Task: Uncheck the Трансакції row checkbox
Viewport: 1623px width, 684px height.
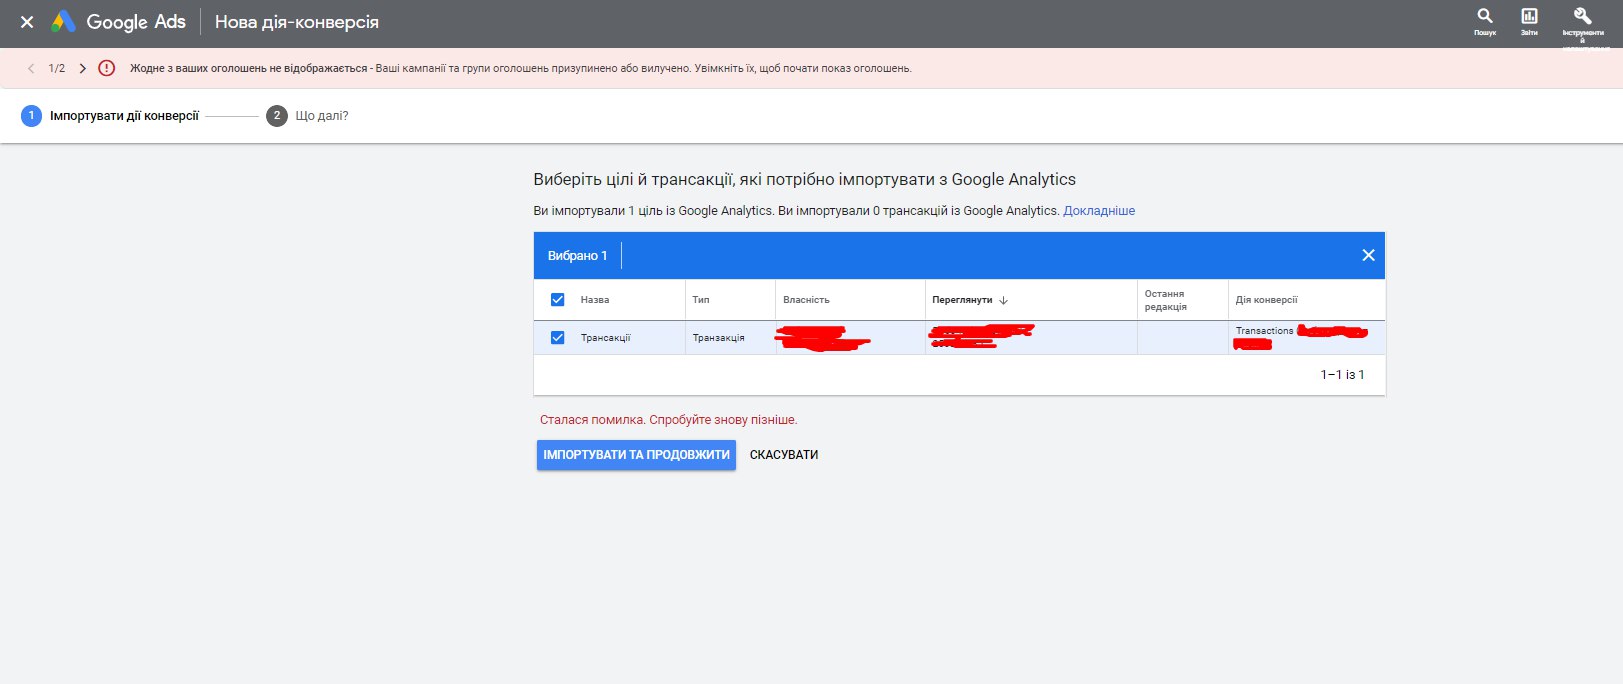Action: (558, 338)
